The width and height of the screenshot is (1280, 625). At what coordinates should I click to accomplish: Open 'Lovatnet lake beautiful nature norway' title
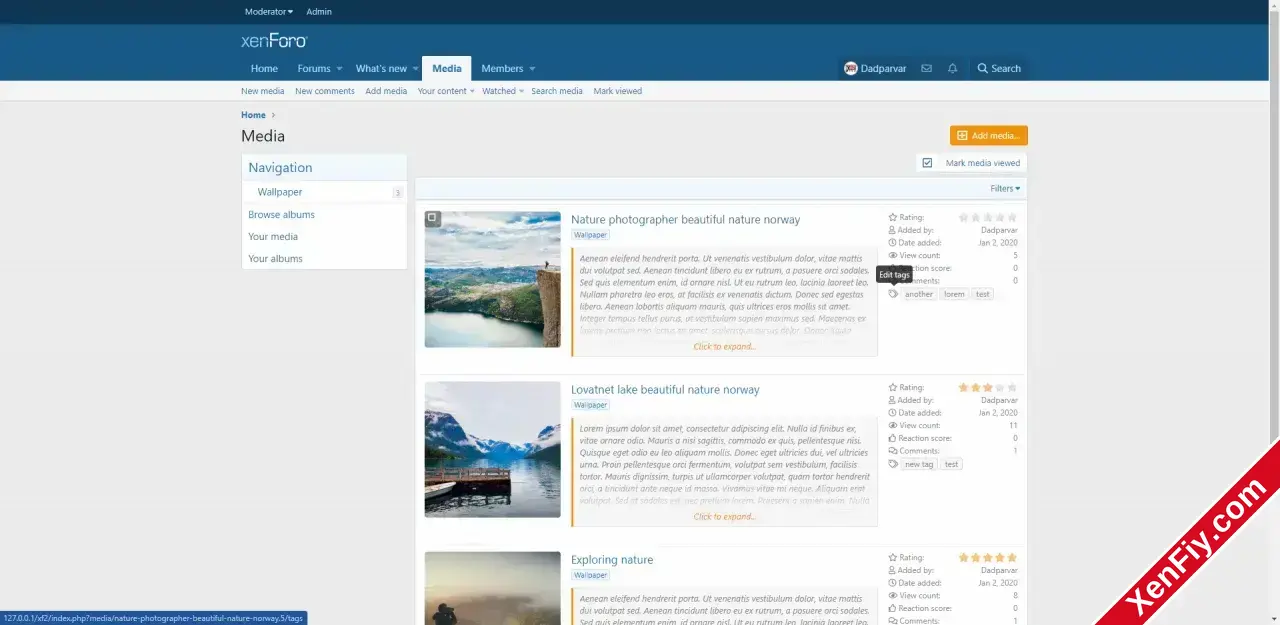click(x=665, y=390)
